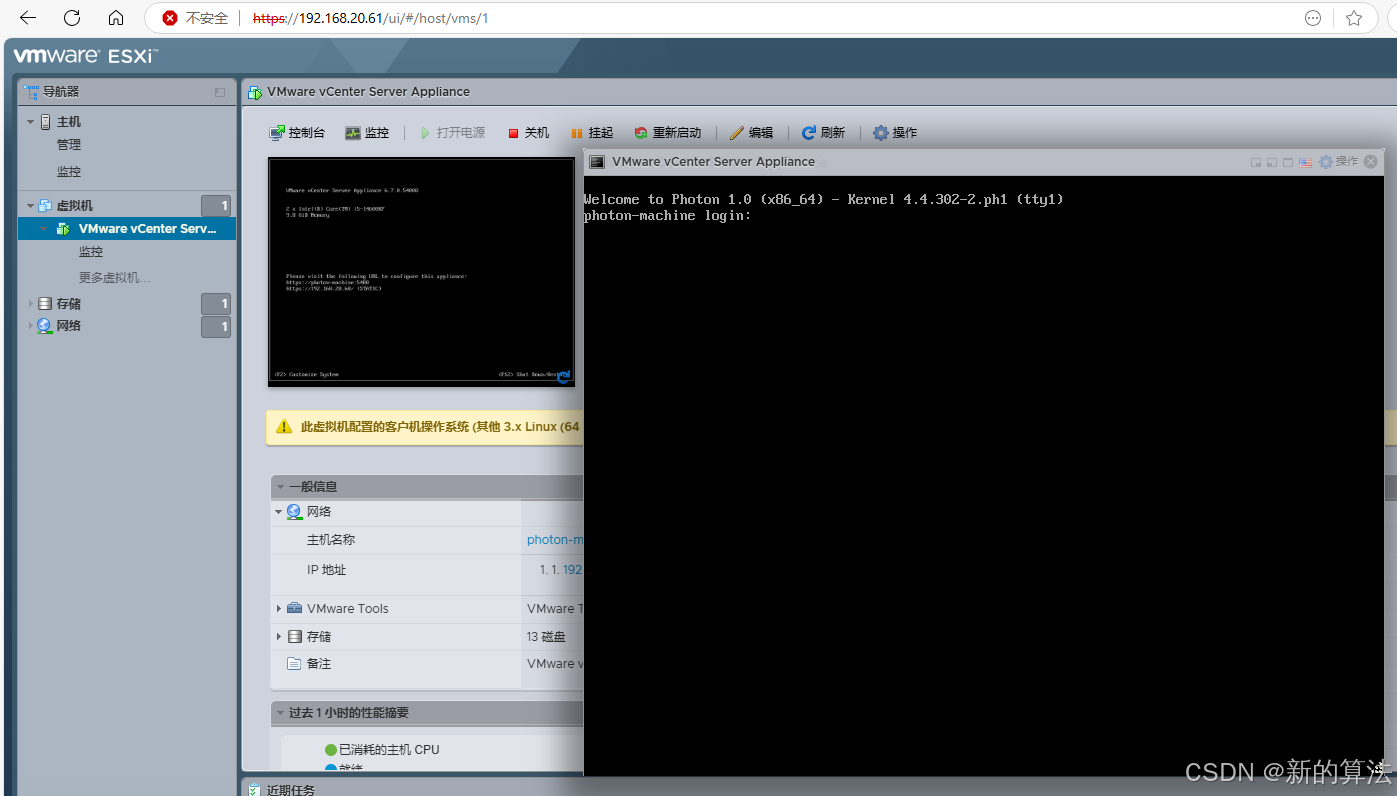Toggle the 已消耗的主机 CPU legend item

point(382,750)
